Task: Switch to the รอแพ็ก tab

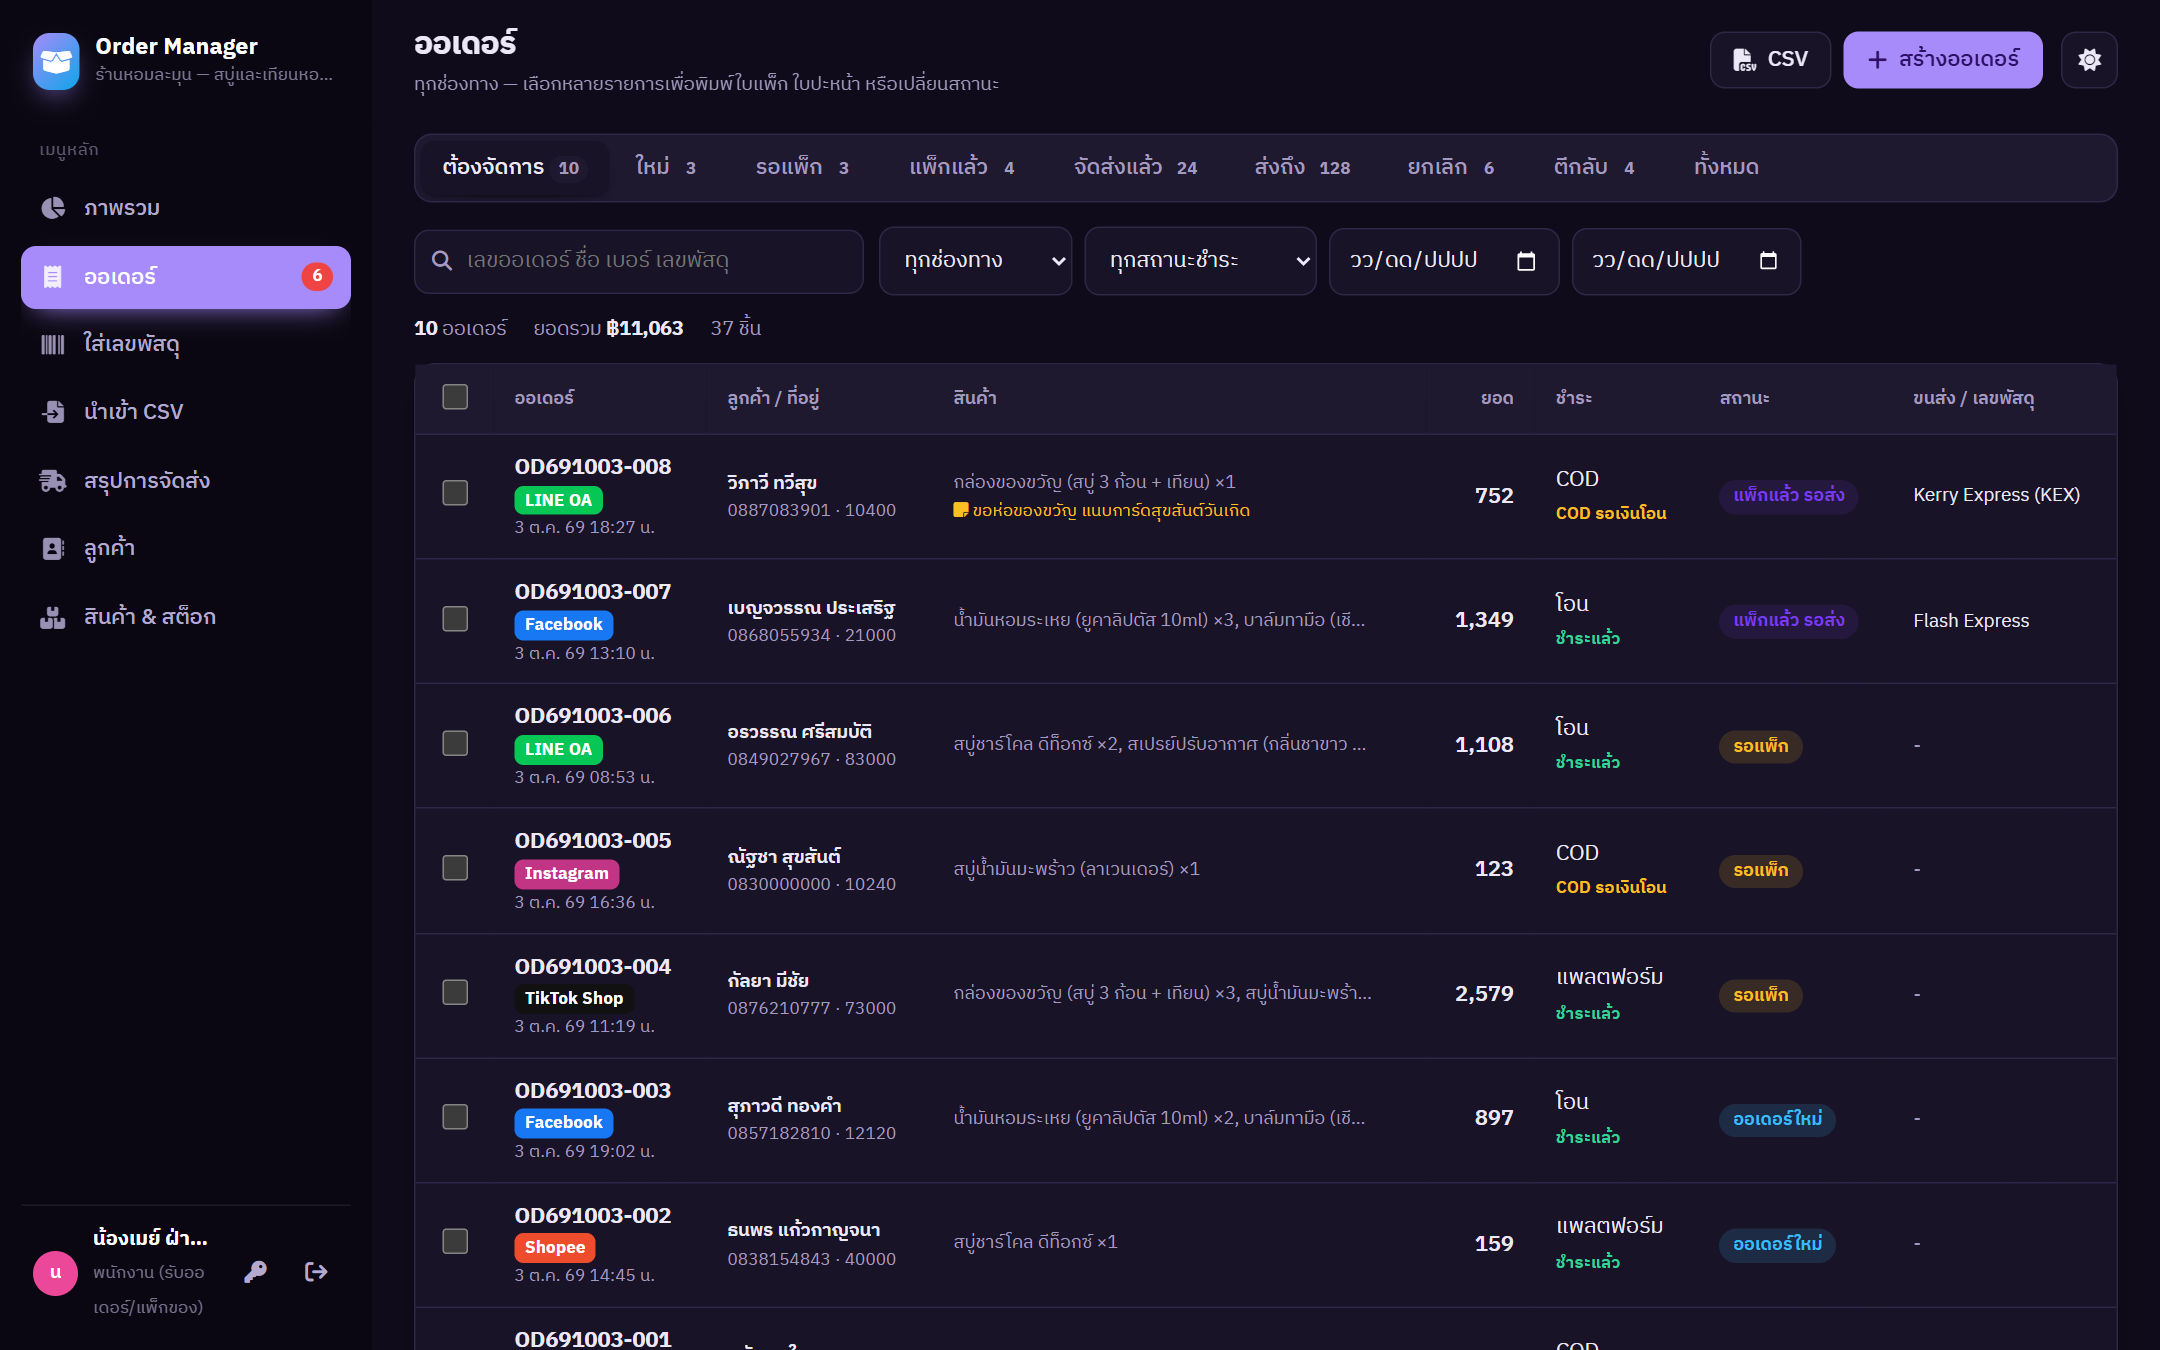Action: (802, 167)
